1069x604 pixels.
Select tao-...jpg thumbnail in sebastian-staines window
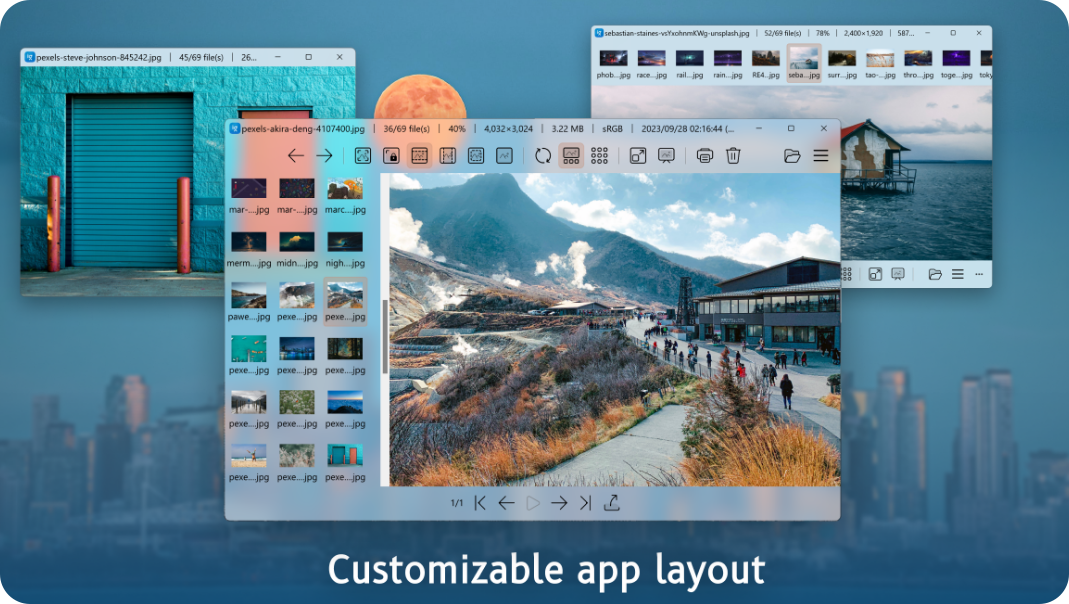click(880, 64)
